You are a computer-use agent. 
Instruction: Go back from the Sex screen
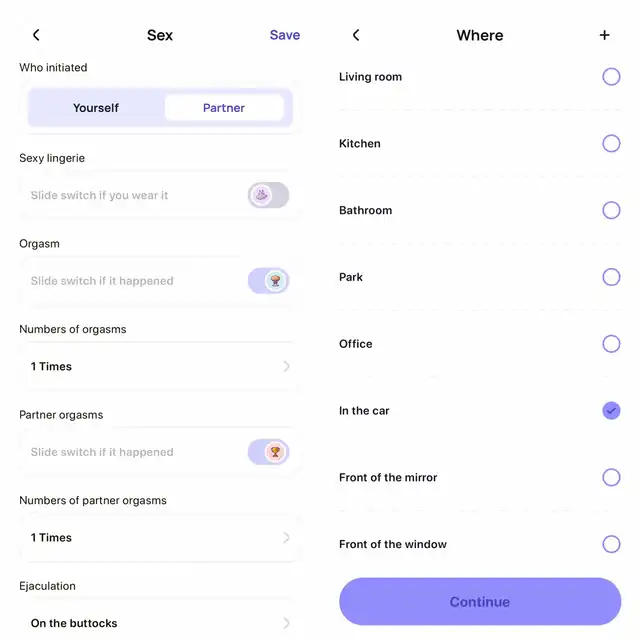tap(36, 35)
